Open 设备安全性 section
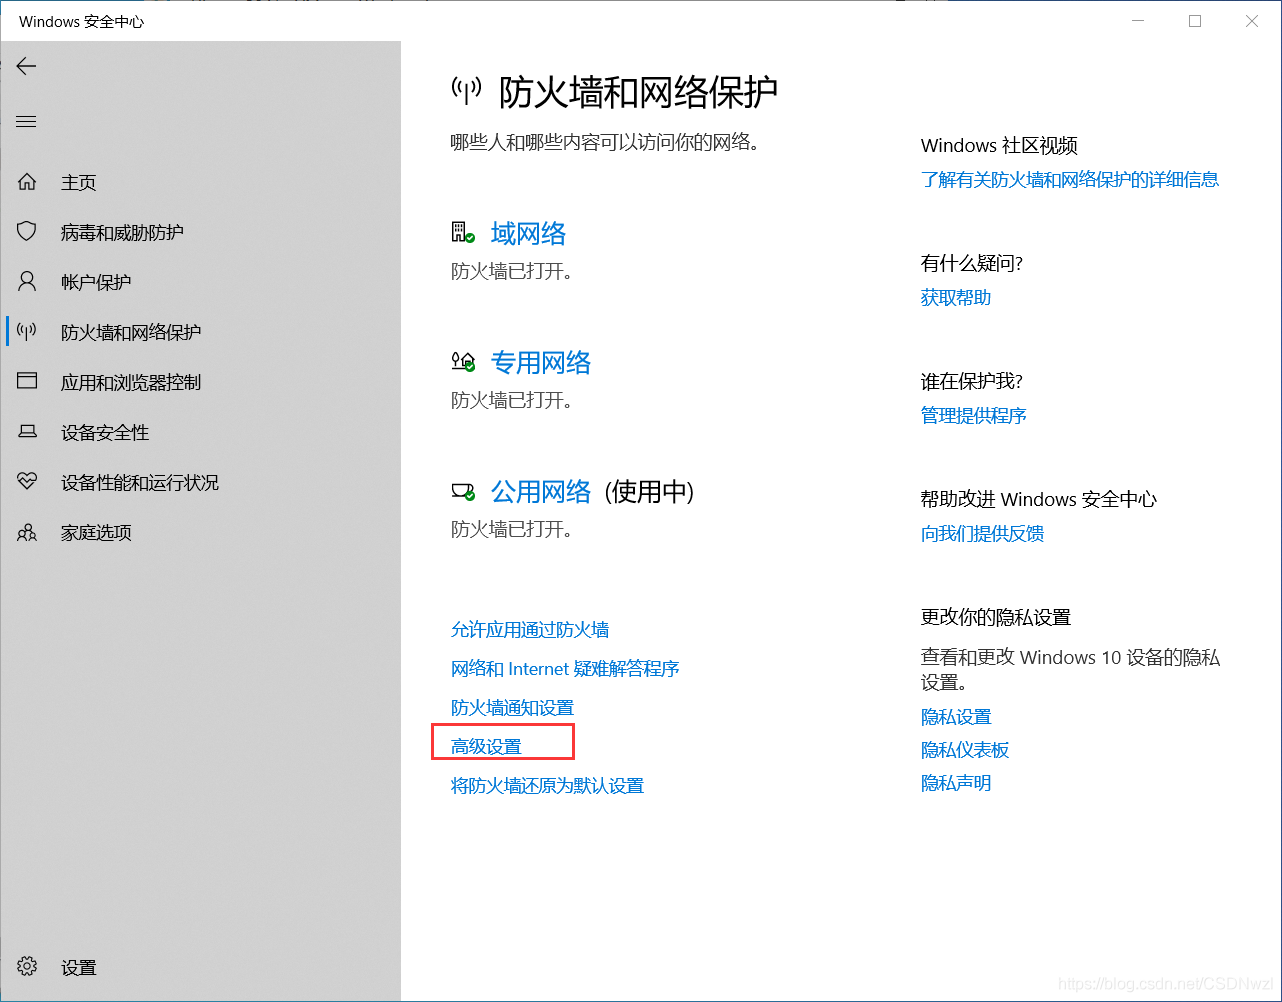The height and width of the screenshot is (1002, 1282). (105, 433)
